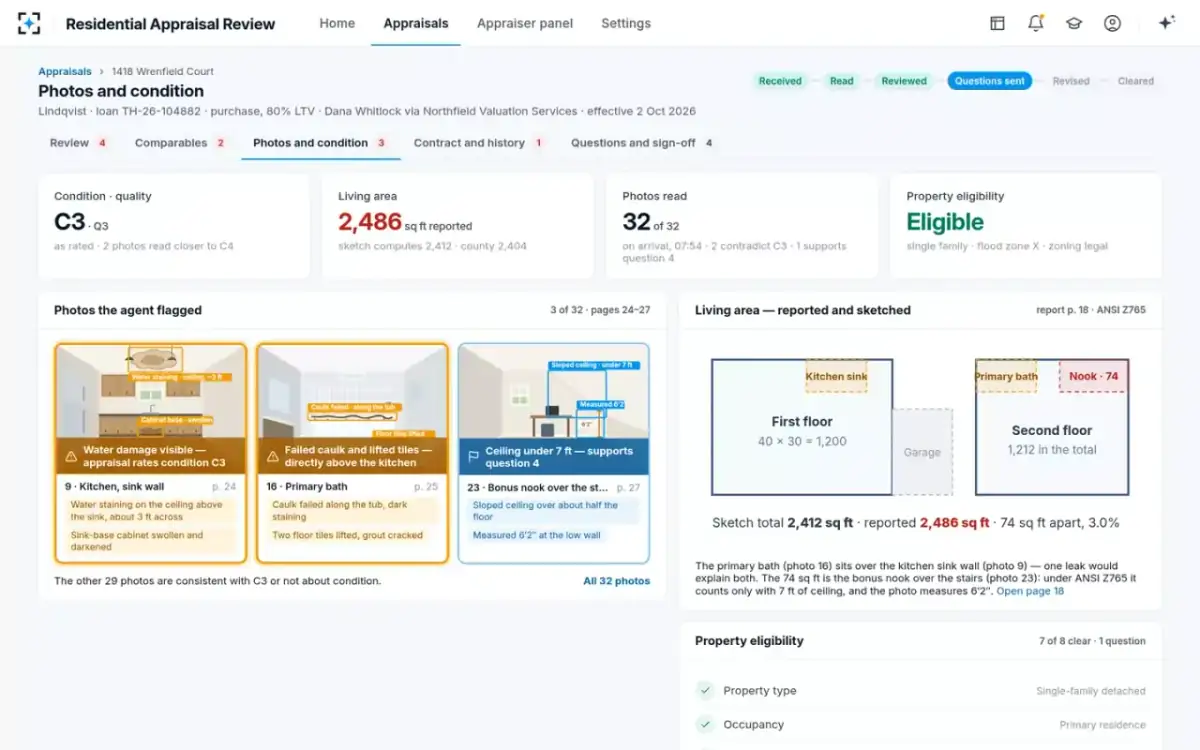
Task: Open the layout panel icon in header
Action: click(x=997, y=23)
